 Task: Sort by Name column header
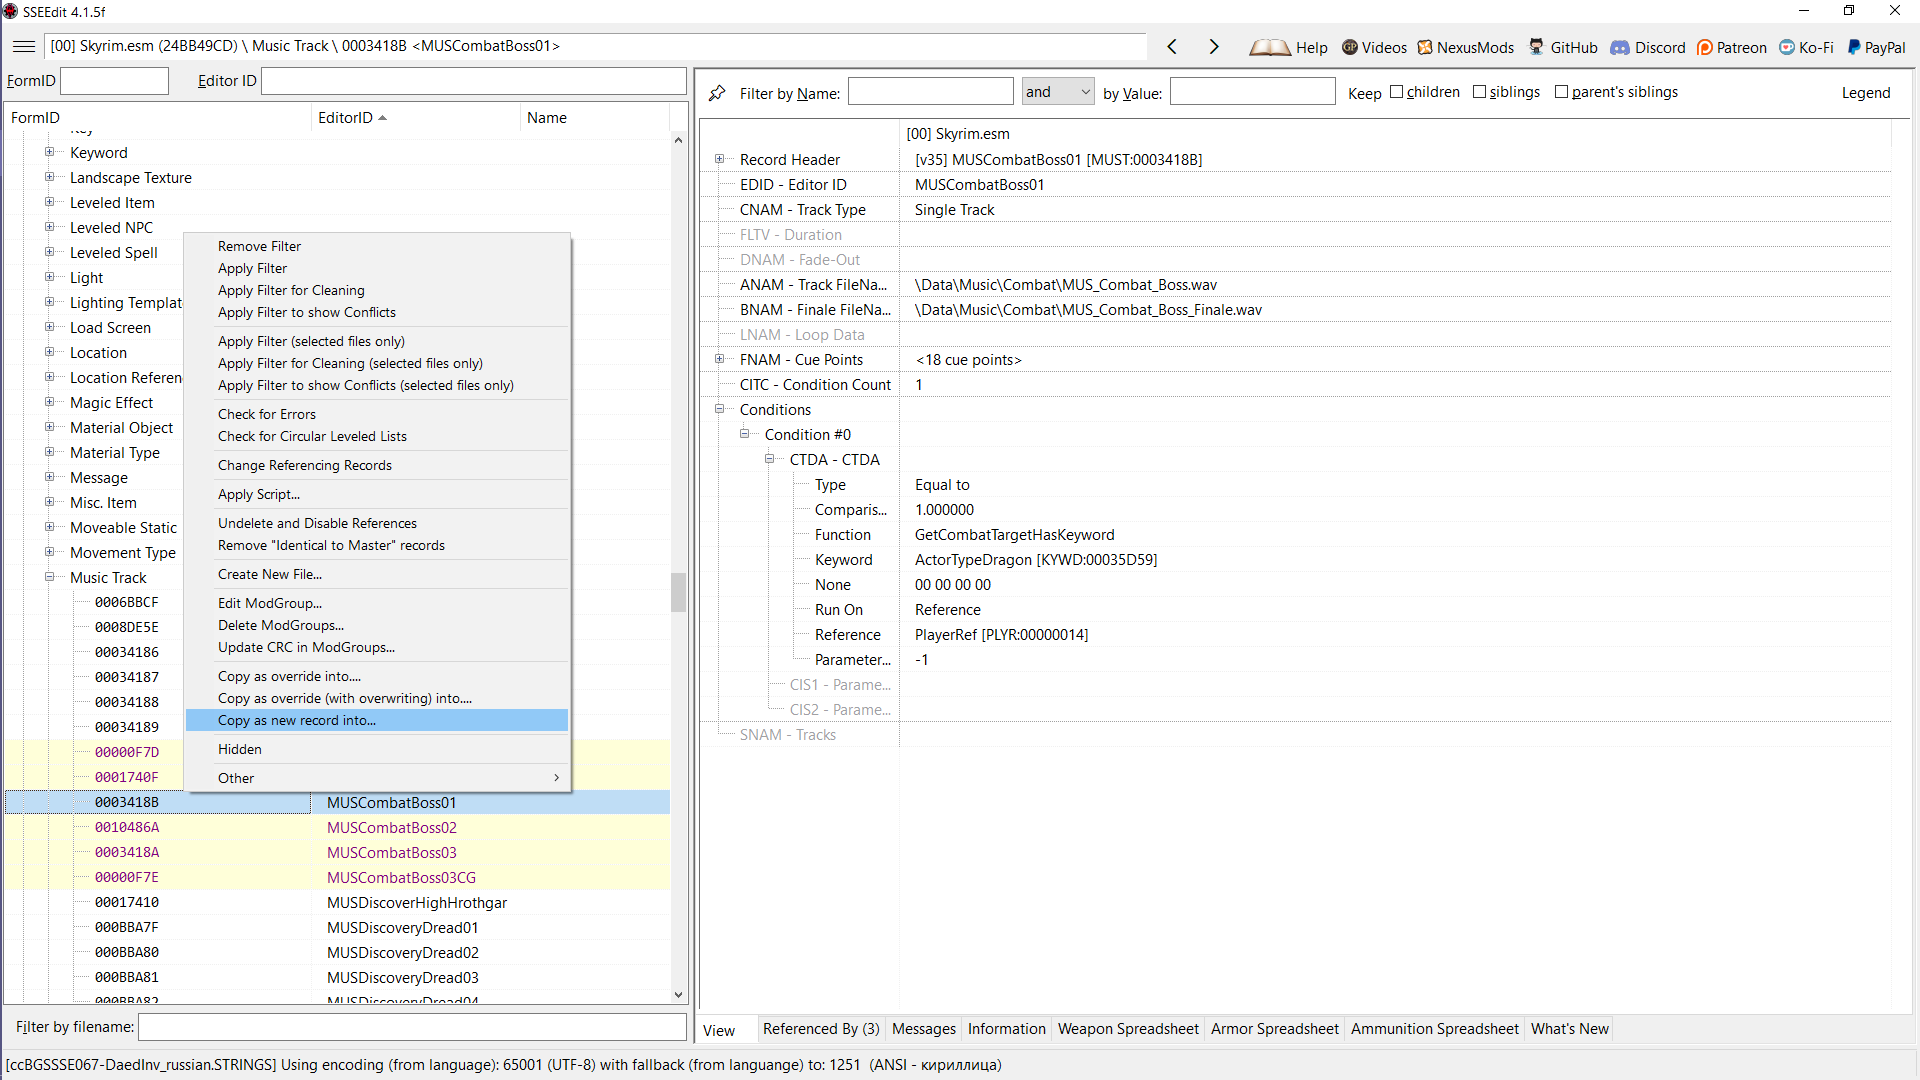[x=595, y=117]
